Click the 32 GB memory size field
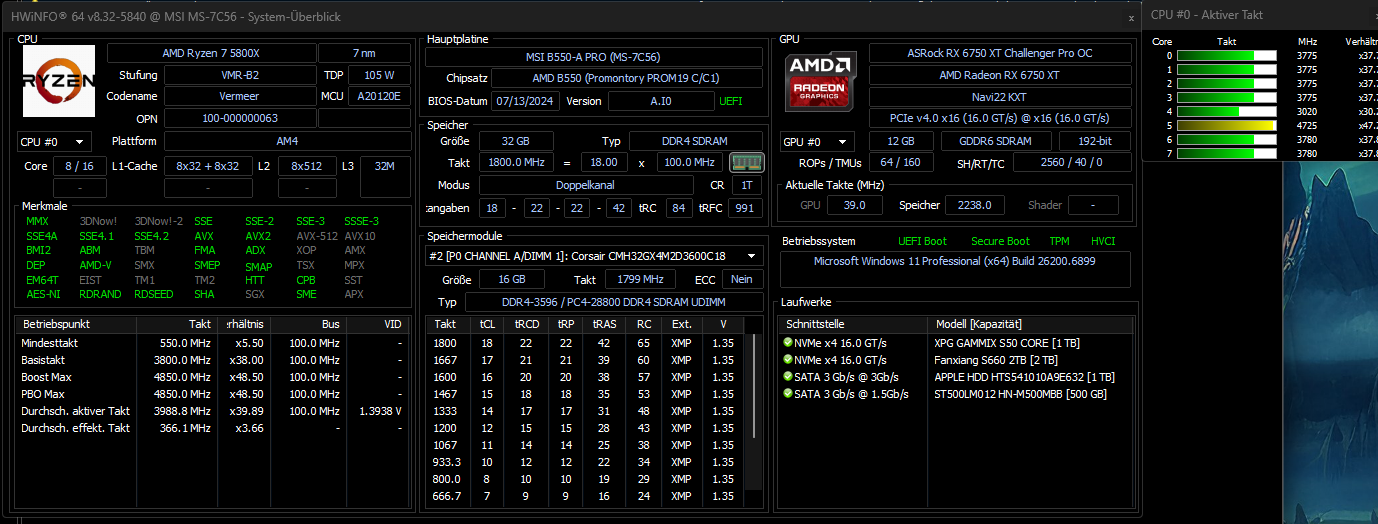The width and height of the screenshot is (1378, 524). [x=516, y=141]
